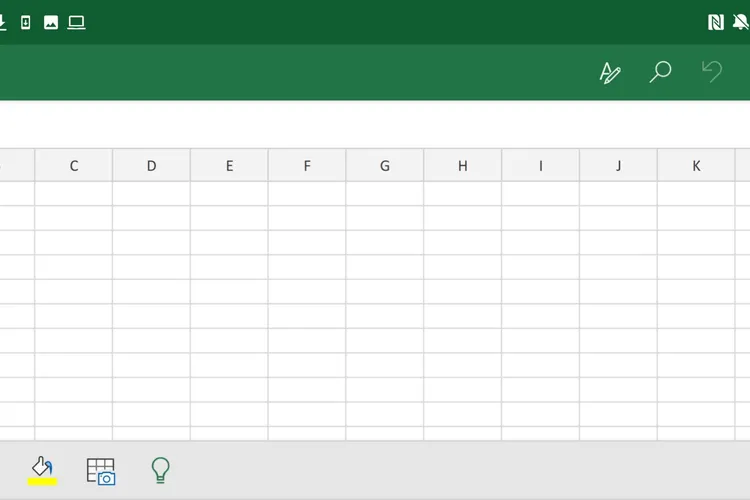
Task: Select column C header
Action: 74,166
